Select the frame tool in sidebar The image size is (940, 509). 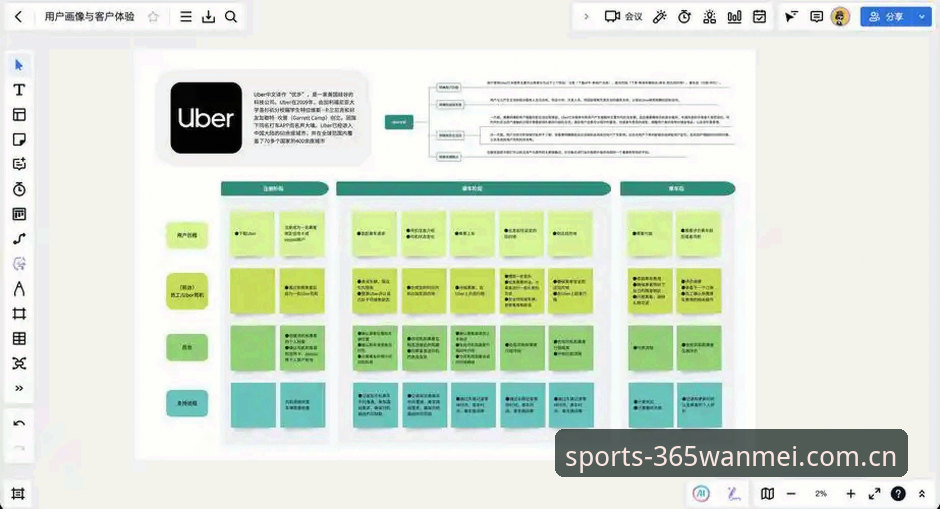19,314
